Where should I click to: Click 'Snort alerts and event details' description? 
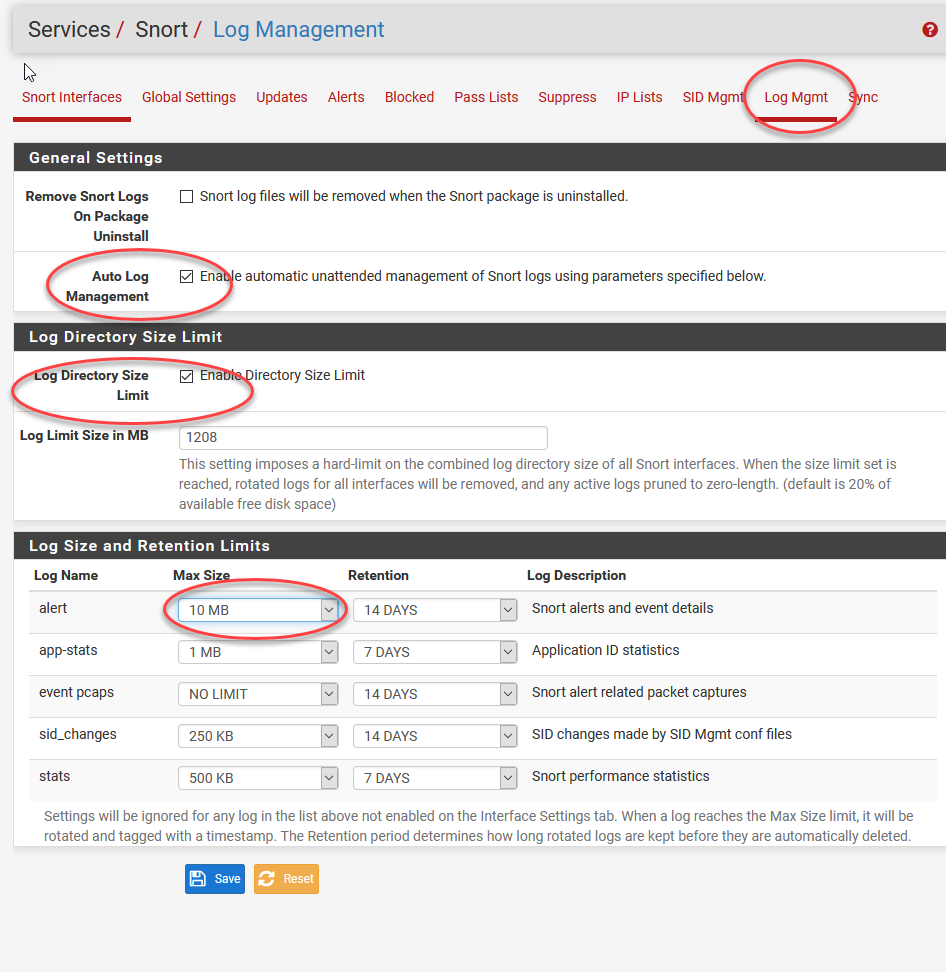(622, 608)
